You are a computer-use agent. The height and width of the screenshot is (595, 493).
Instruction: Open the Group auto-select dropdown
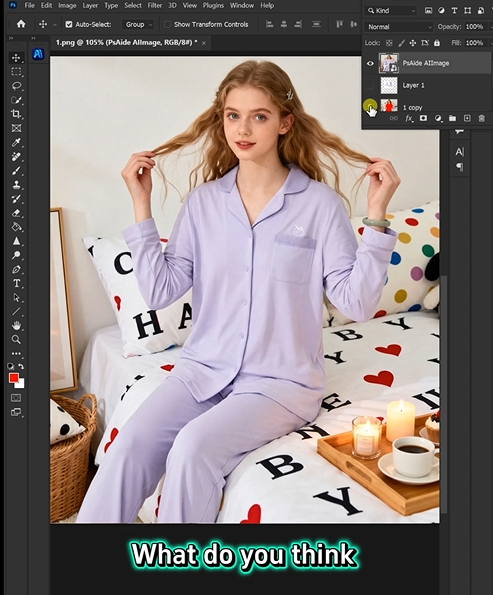[x=138, y=24]
